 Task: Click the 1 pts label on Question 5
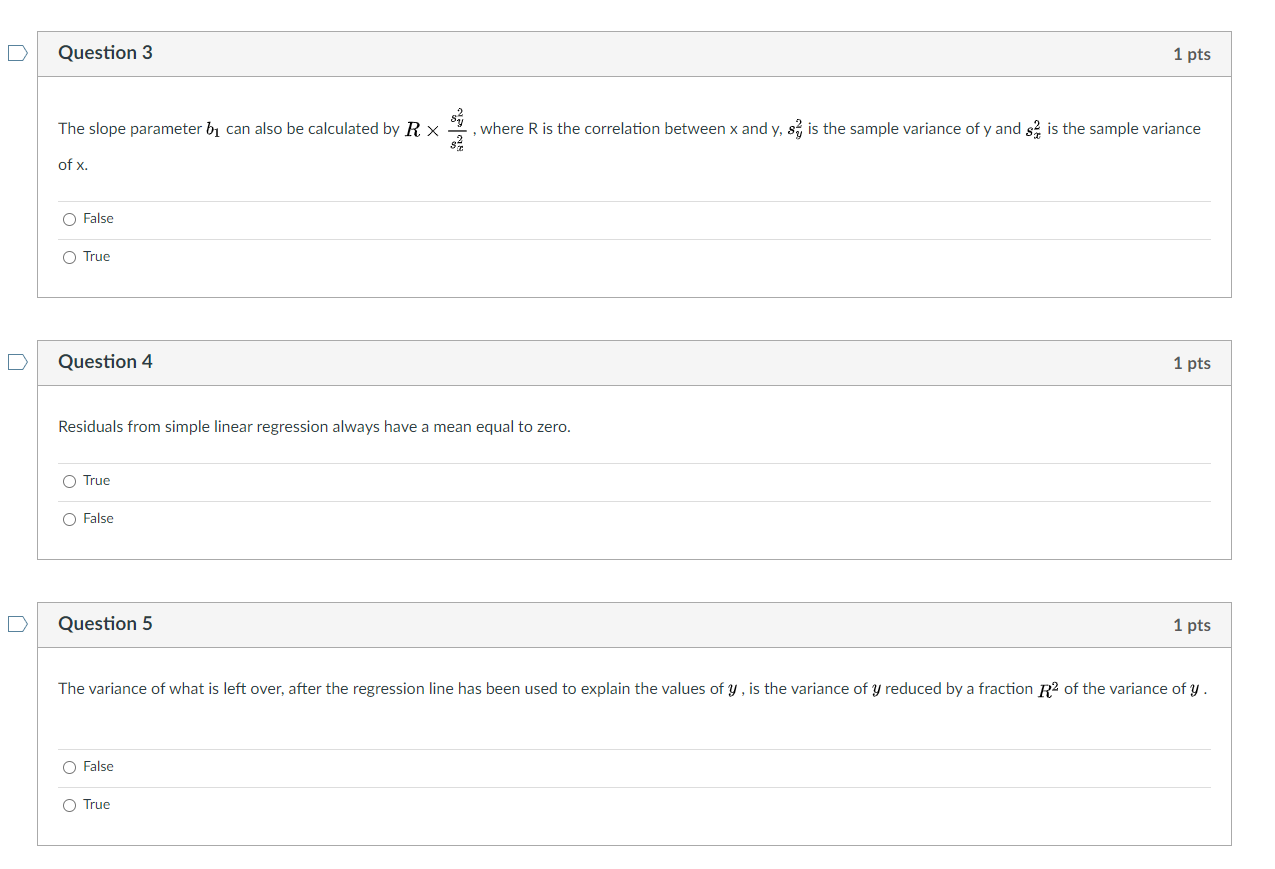1191,624
